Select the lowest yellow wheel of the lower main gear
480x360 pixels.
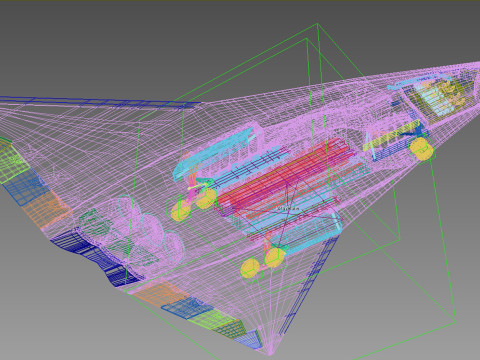point(250,269)
